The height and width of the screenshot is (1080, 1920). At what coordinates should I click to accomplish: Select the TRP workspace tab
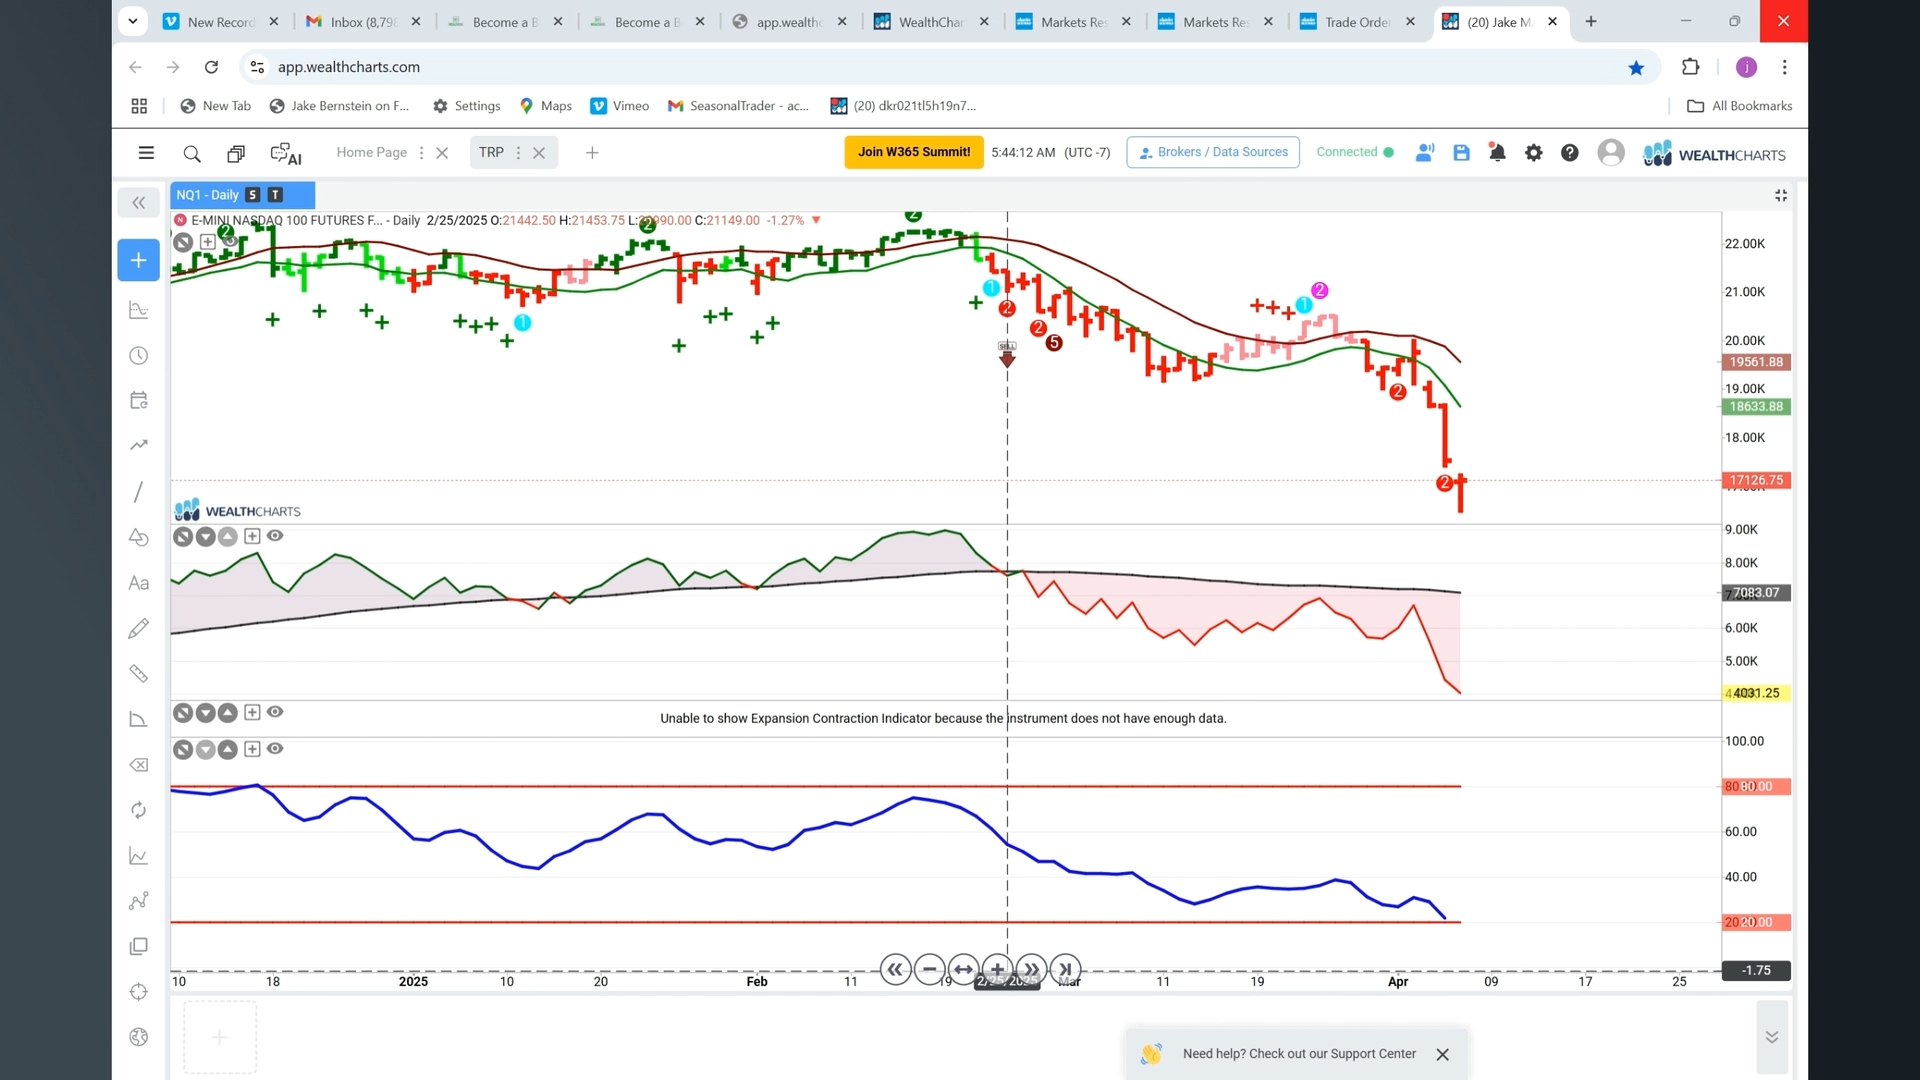(x=491, y=153)
